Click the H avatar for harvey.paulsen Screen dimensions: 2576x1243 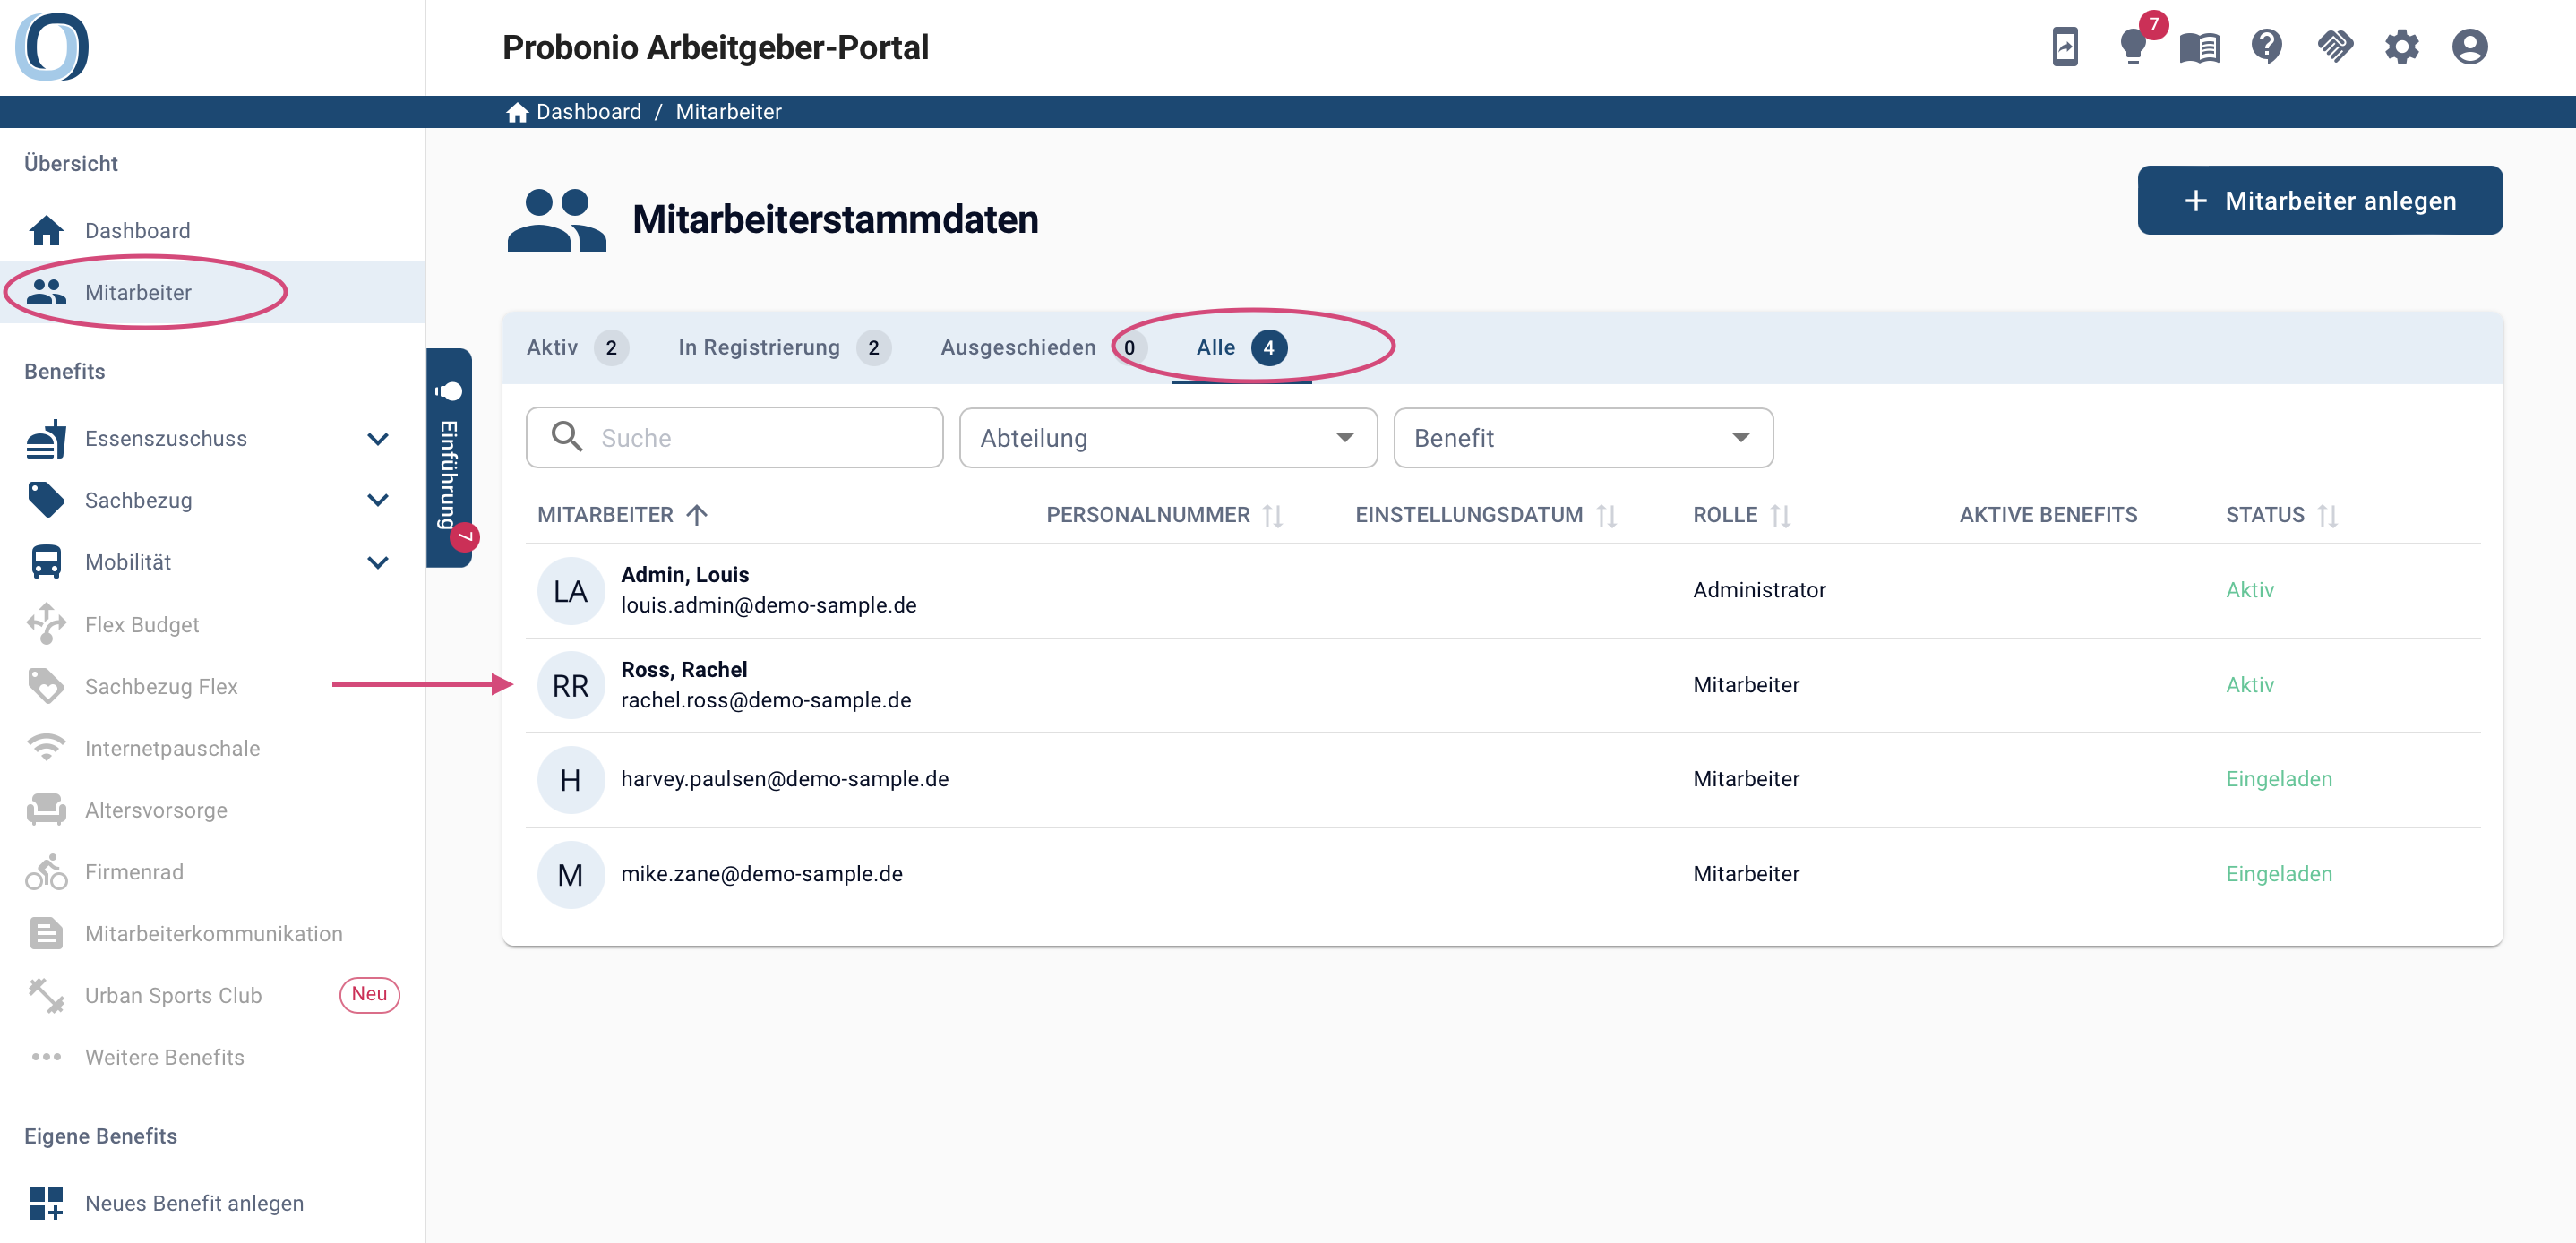[x=570, y=780]
